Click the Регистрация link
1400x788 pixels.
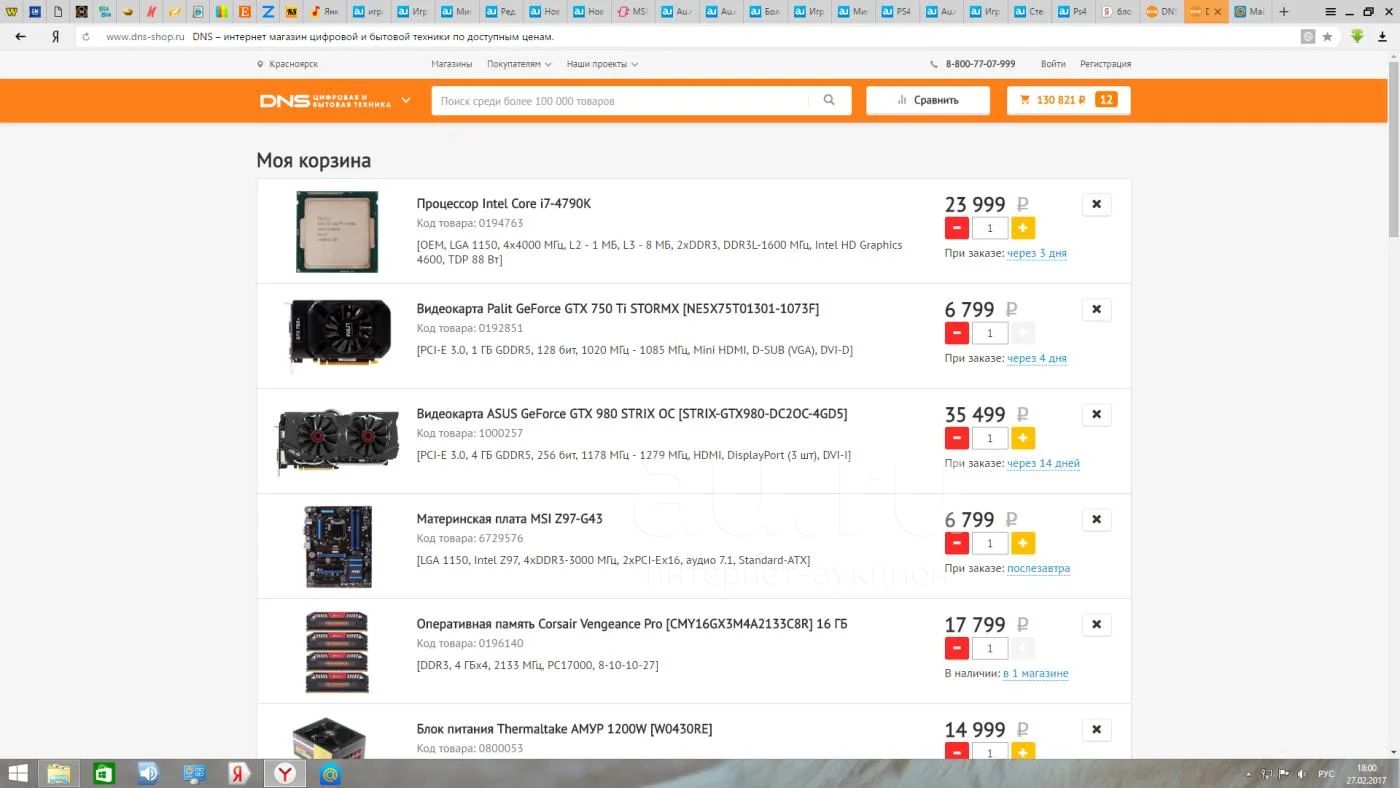pos(1105,64)
